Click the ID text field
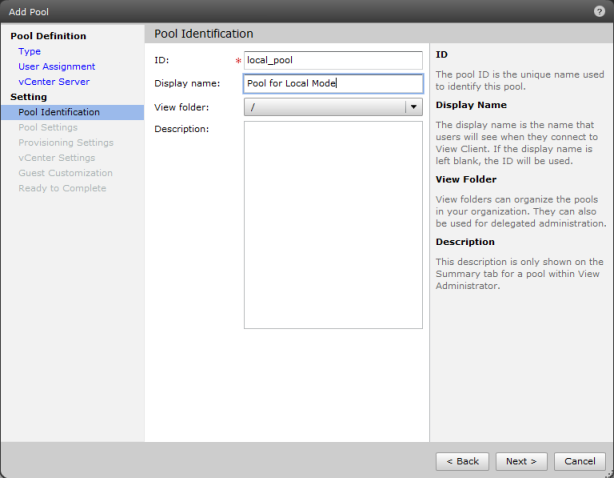 pos(333,61)
